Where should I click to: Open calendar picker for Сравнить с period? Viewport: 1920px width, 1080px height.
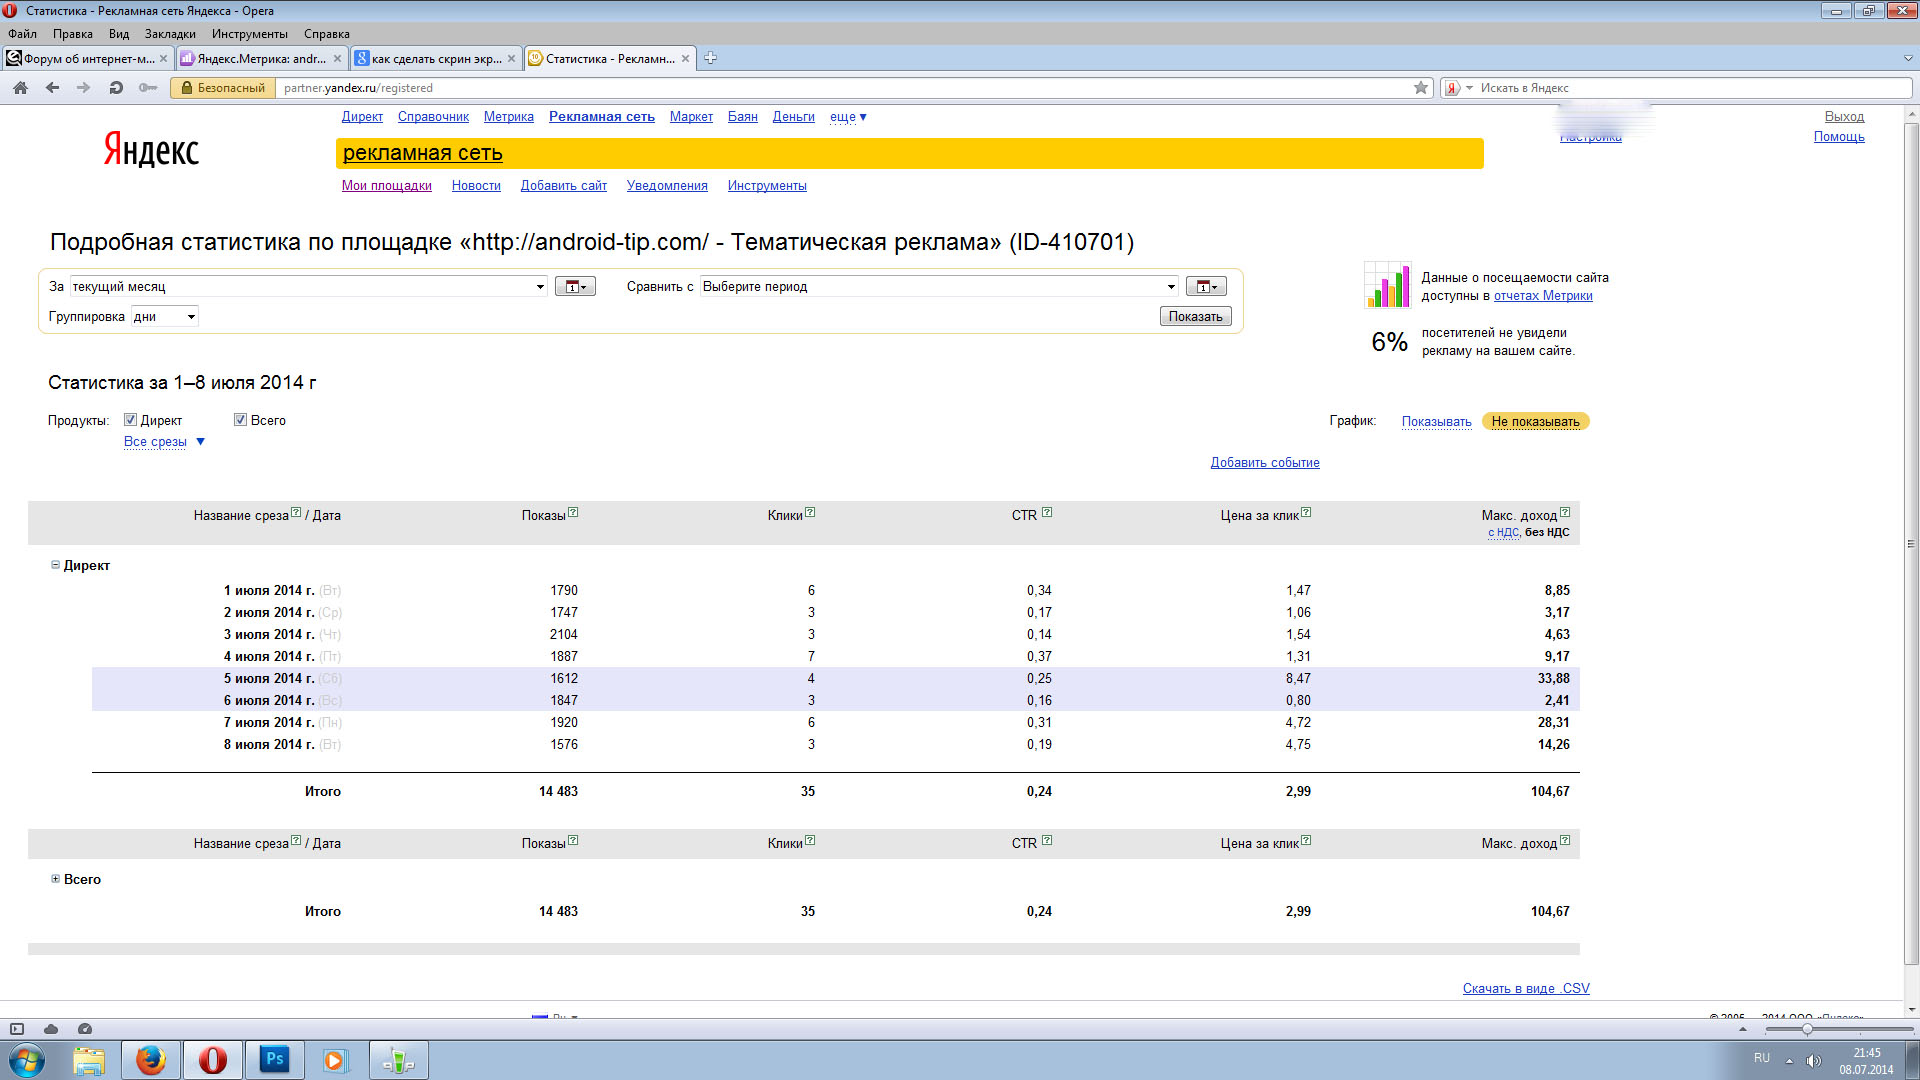(1206, 287)
